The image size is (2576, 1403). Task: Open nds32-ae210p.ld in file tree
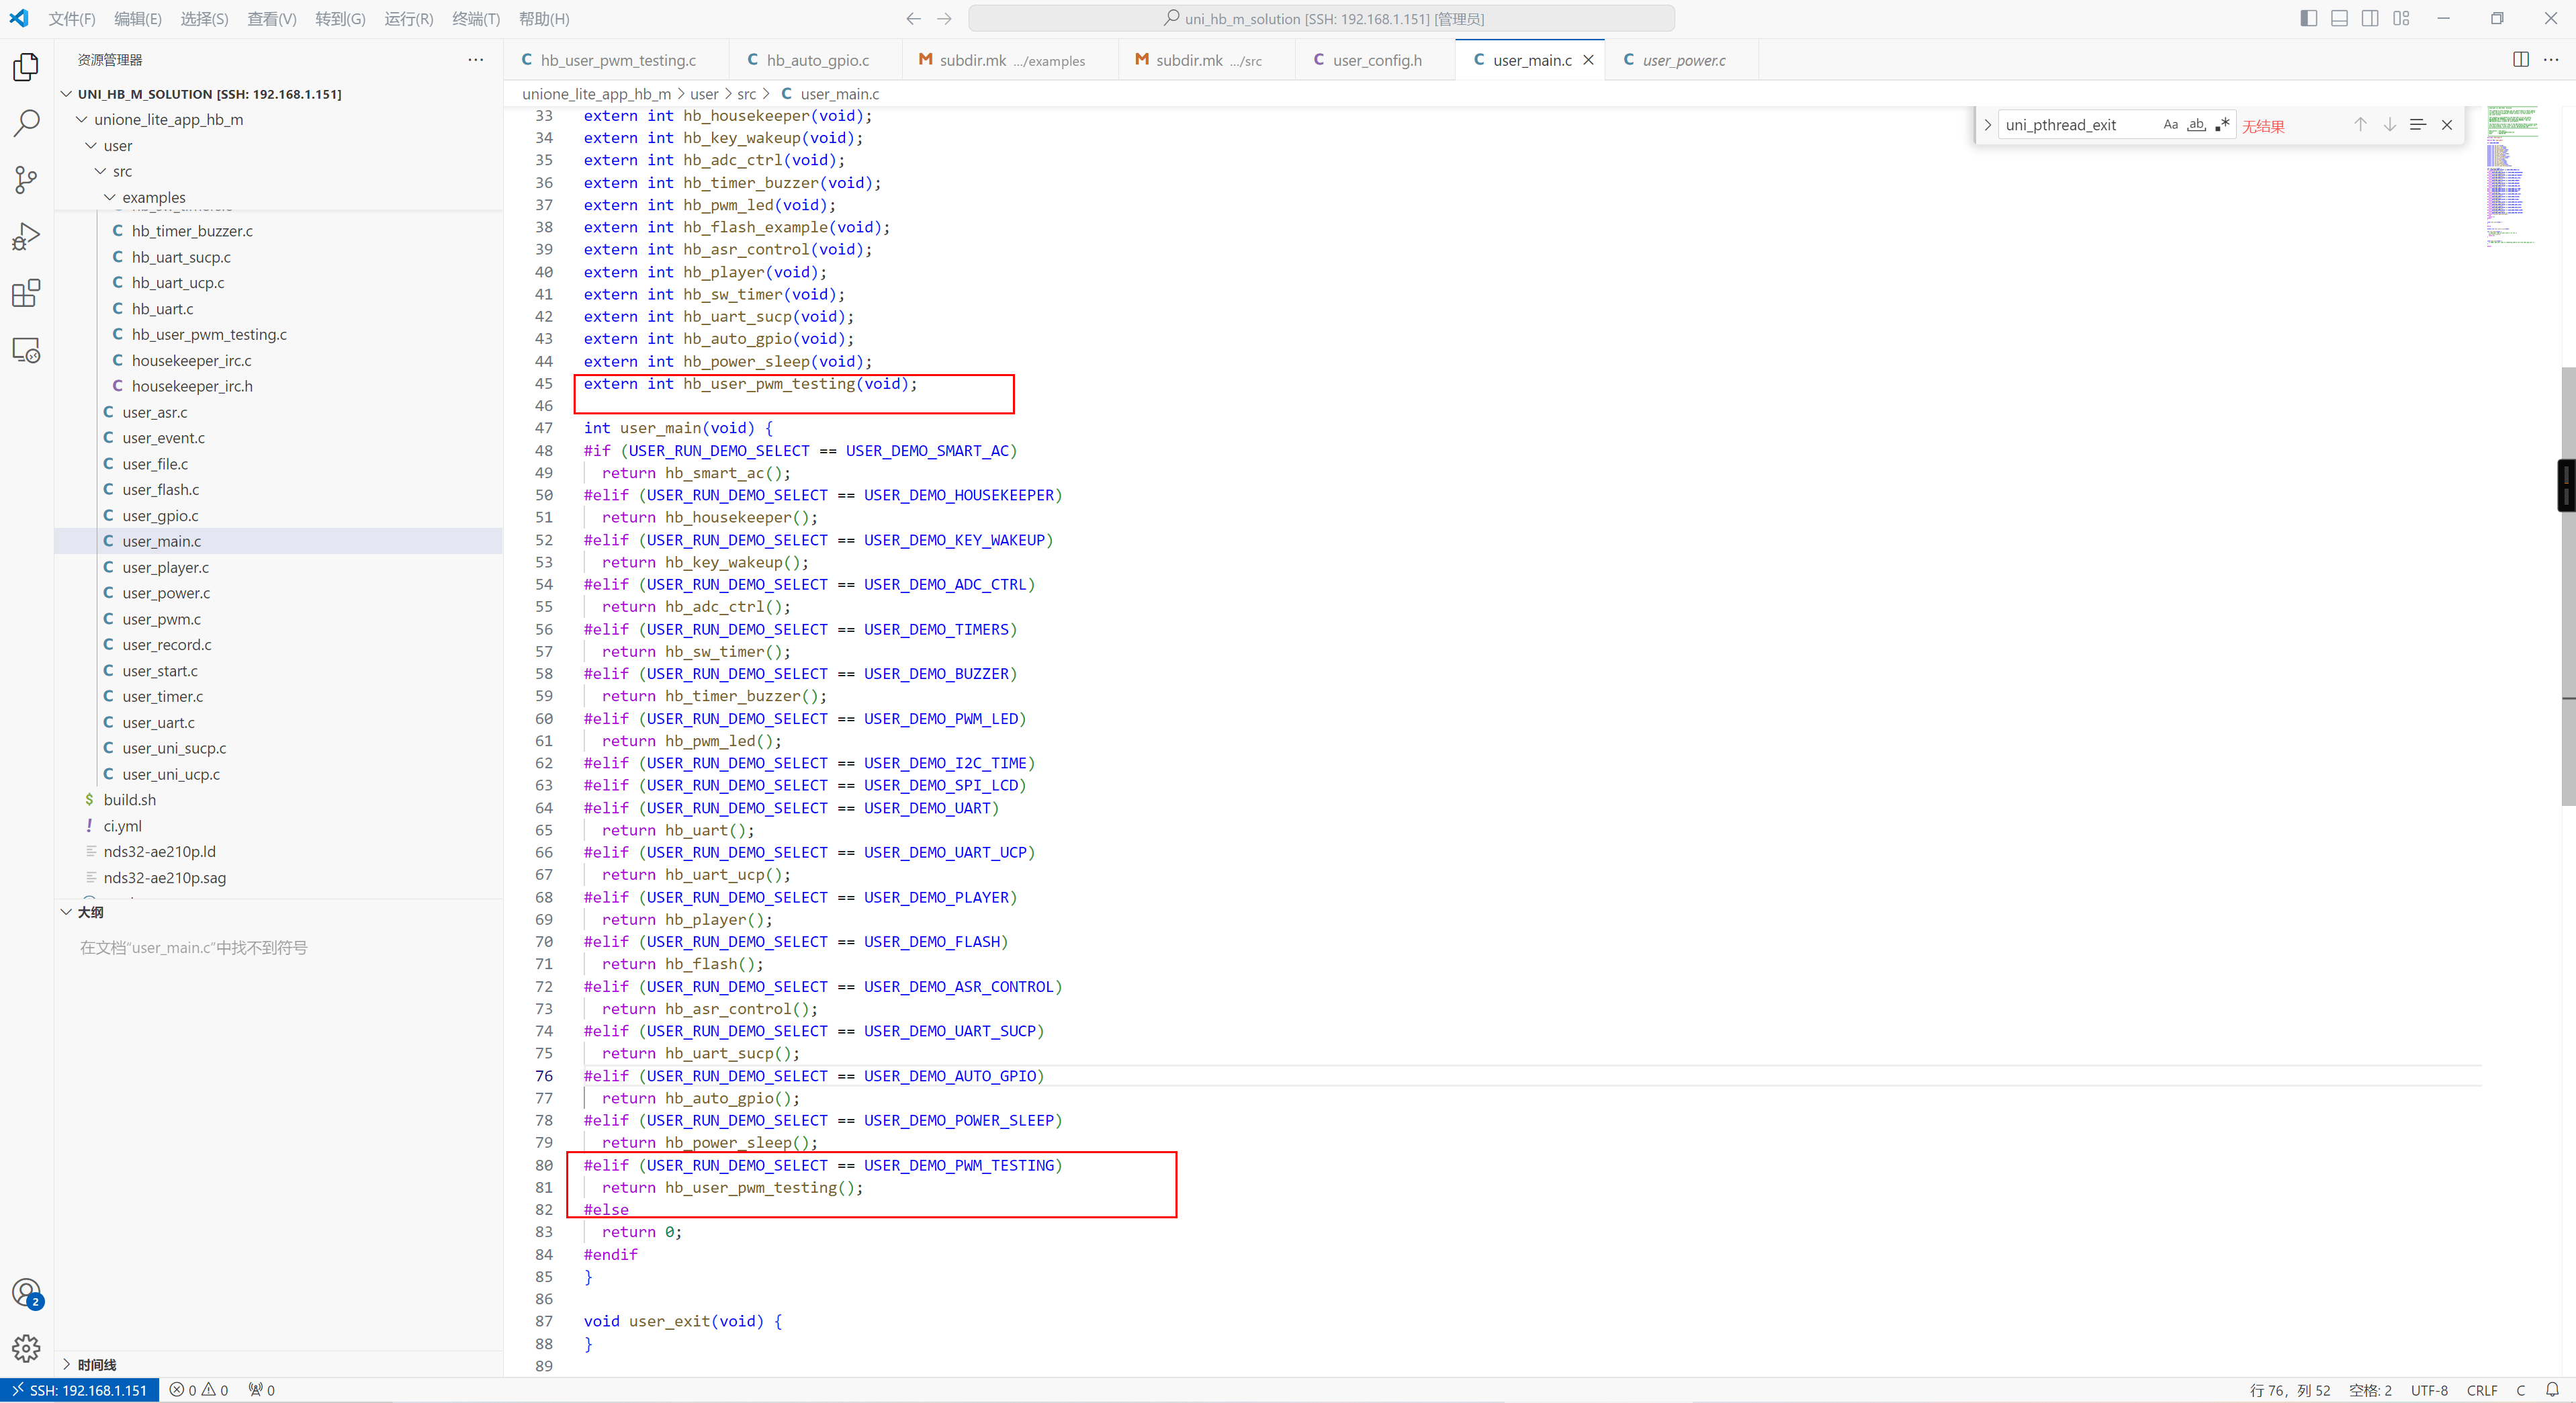tap(159, 852)
